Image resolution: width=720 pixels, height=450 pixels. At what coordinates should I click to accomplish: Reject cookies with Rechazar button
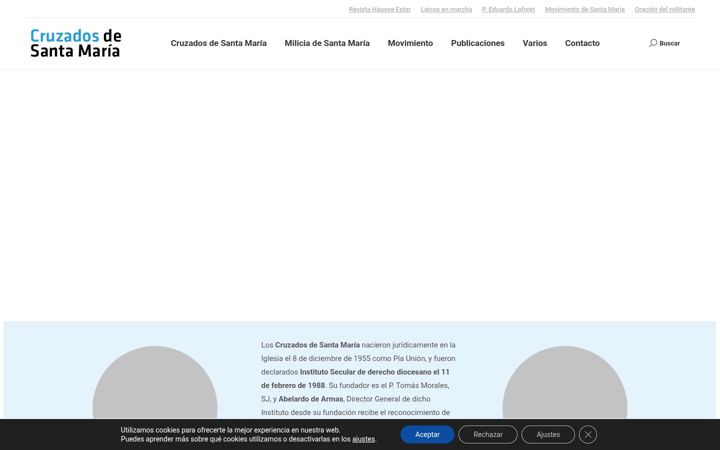point(488,434)
